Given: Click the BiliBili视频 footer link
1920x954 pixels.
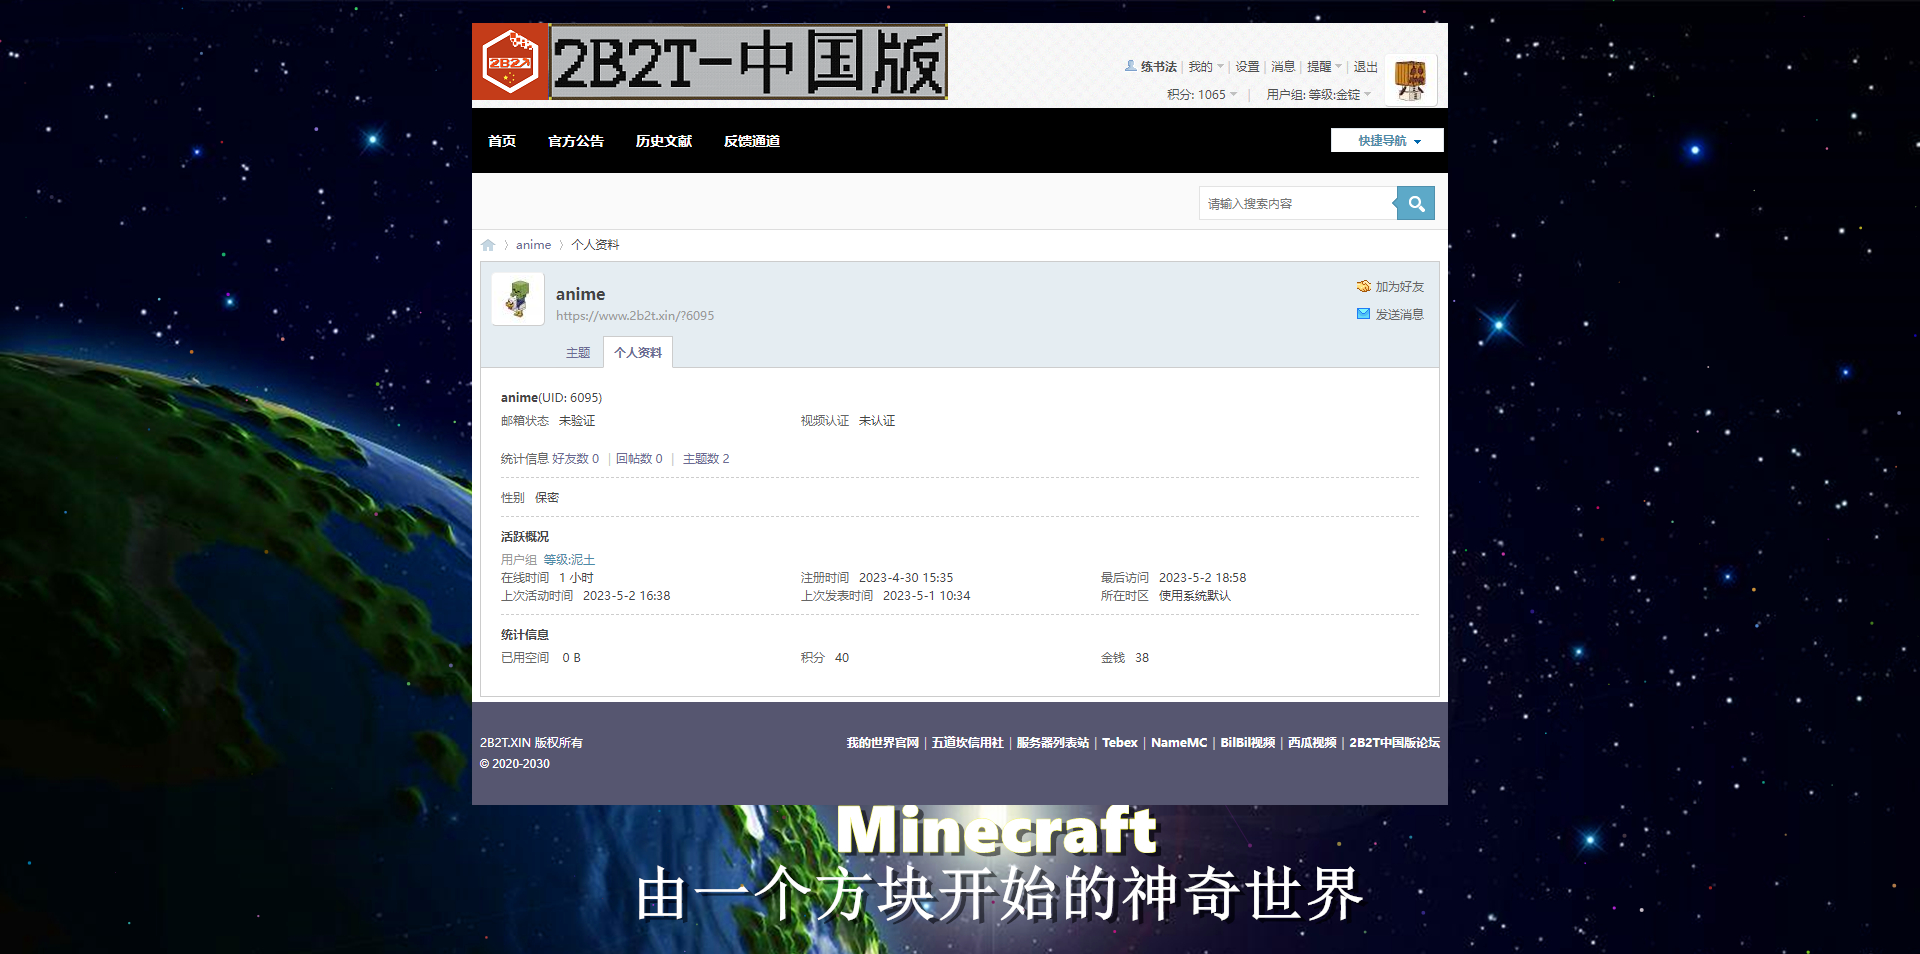Looking at the screenshot, I should tap(1247, 743).
